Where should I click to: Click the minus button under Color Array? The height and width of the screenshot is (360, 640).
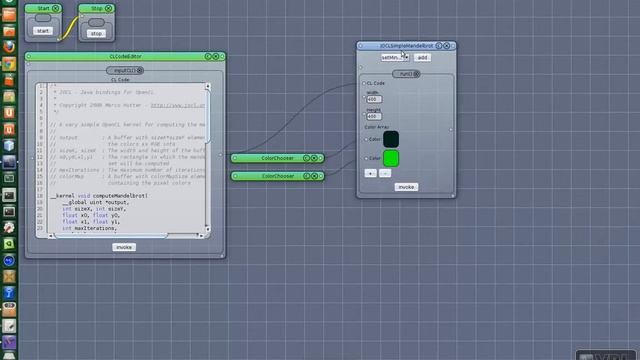(x=385, y=173)
